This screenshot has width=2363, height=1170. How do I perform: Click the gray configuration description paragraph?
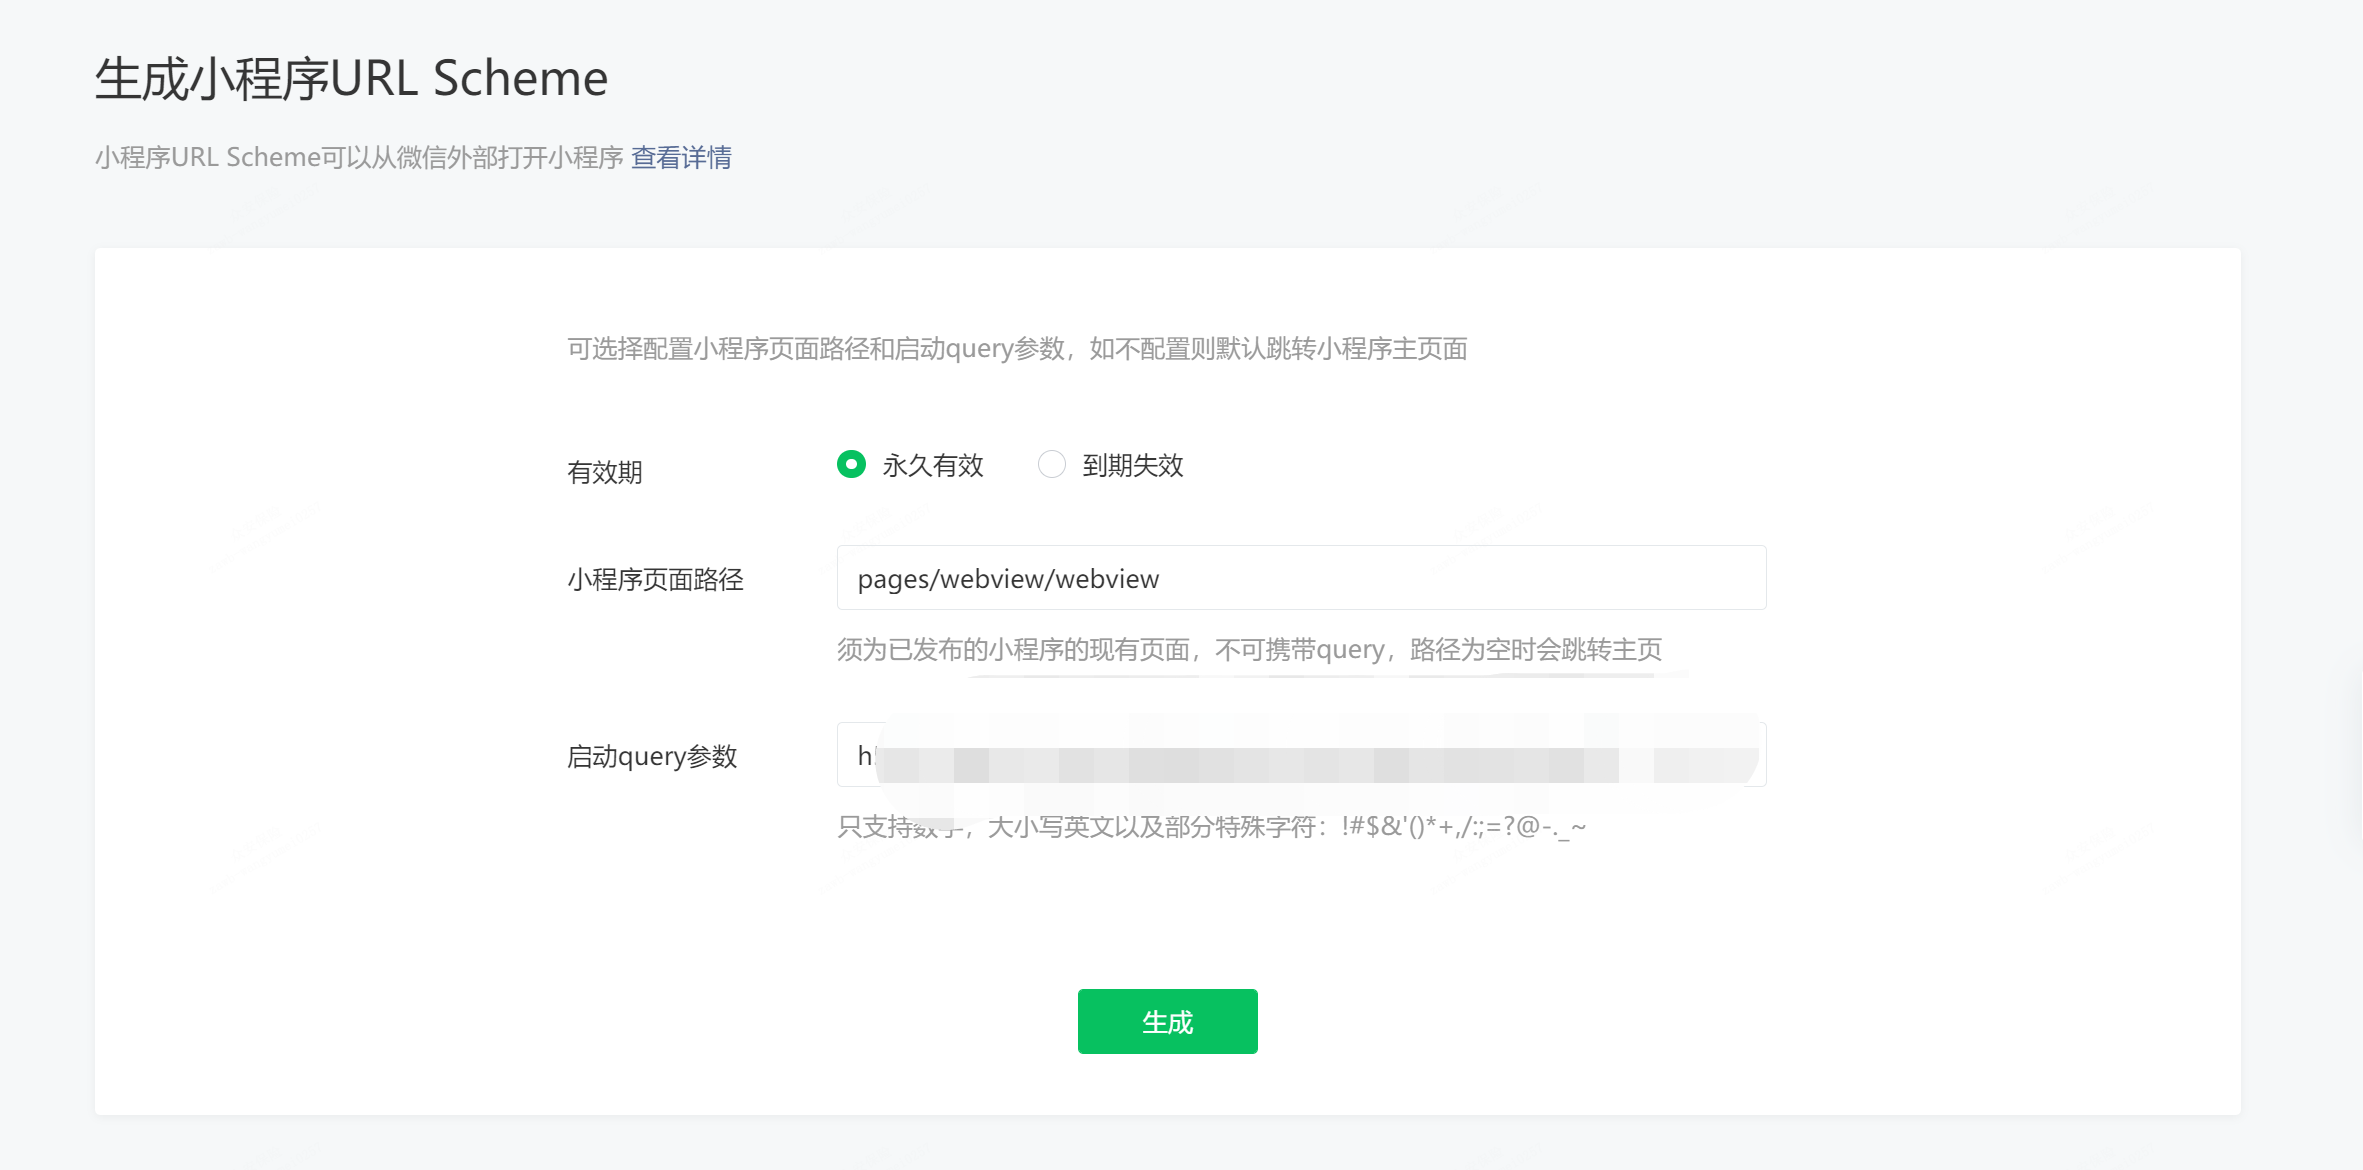pyautogui.click(x=1016, y=349)
